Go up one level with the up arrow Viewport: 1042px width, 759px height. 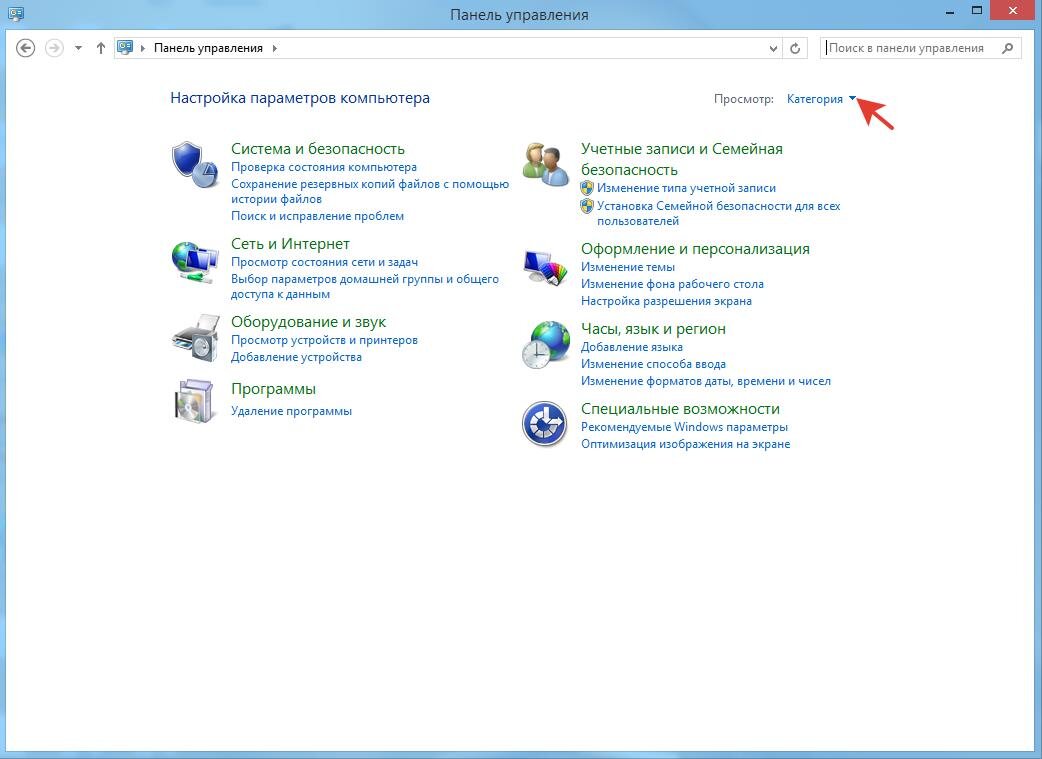point(100,48)
